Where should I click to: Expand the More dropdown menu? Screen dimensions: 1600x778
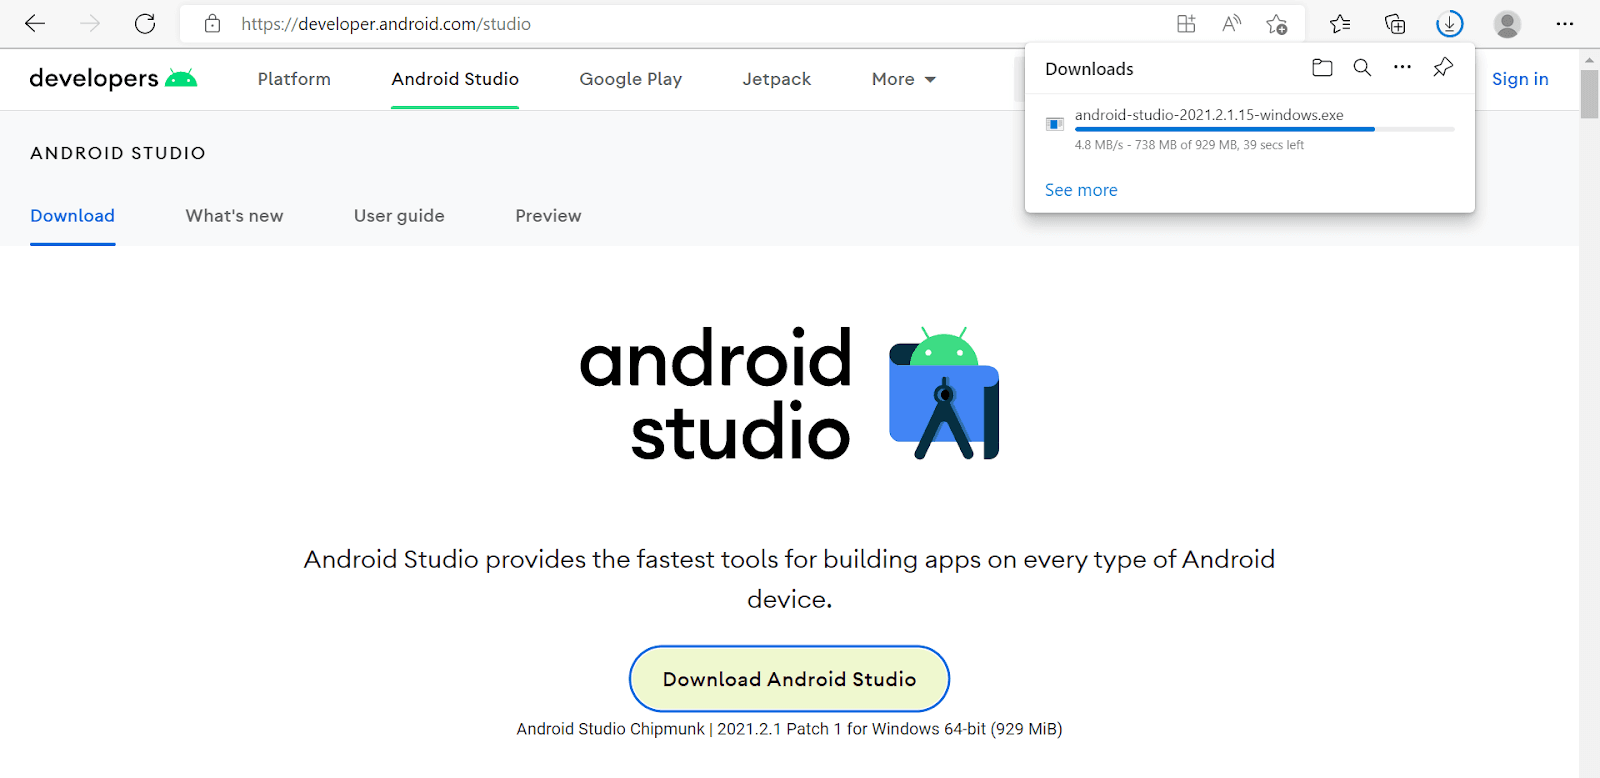point(903,79)
